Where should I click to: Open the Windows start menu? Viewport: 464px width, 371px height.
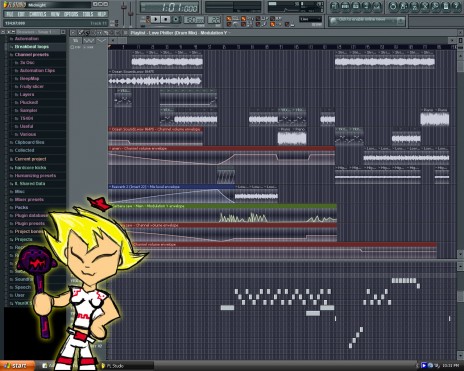[17, 366]
